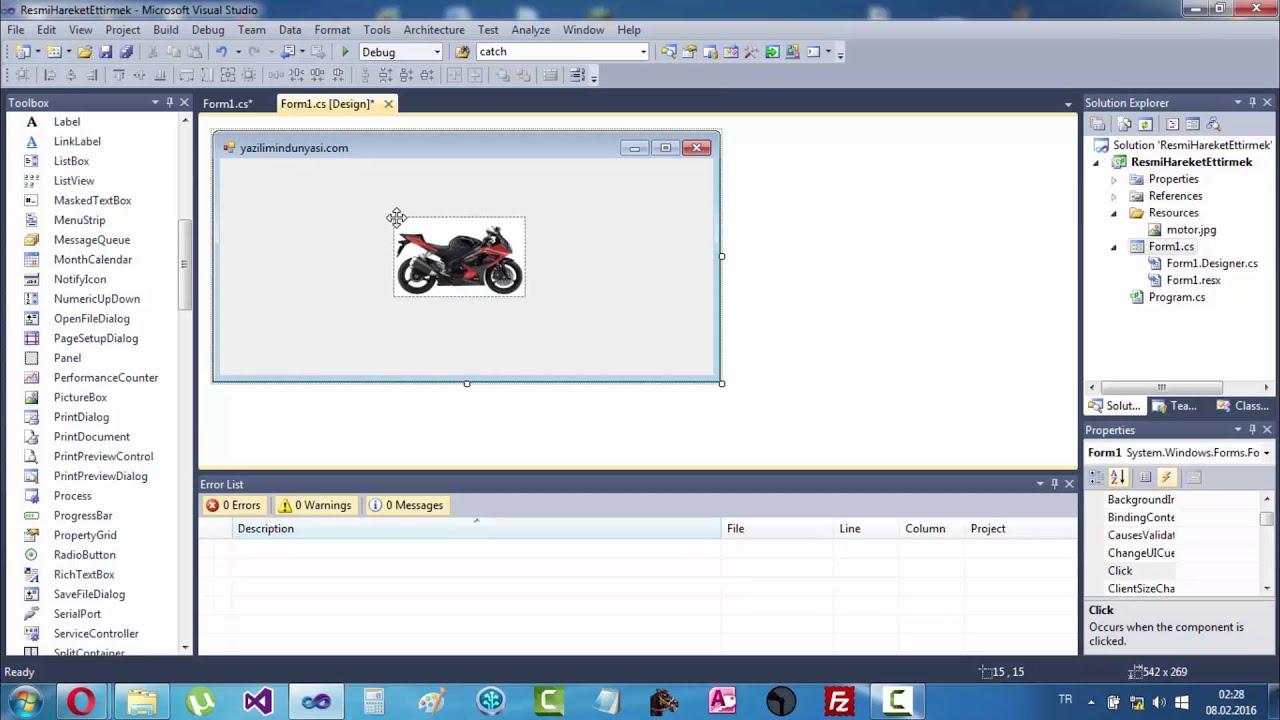1280x720 pixels.
Task: Expand the Properties node in Solution Explorer
Action: pyautogui.click(x=1114, y=180)
